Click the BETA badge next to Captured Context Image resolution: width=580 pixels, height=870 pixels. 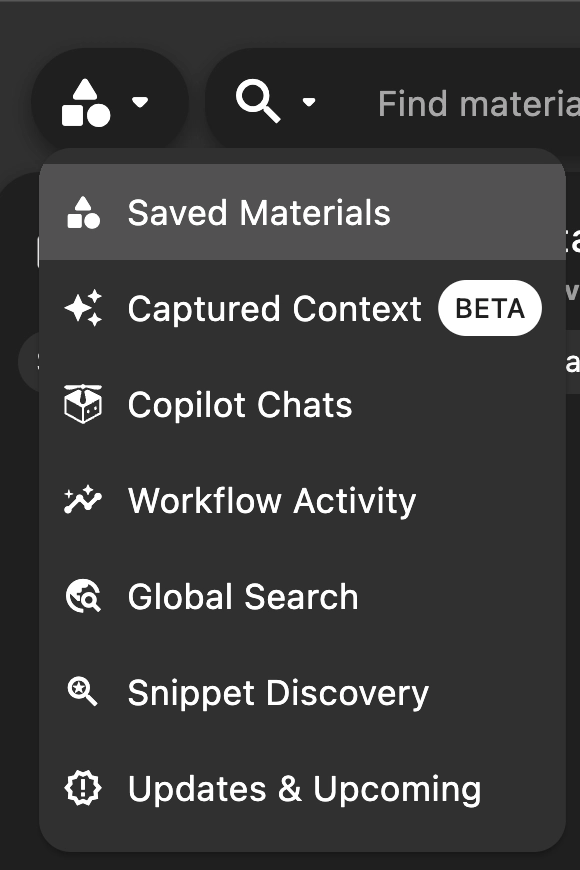489,308
